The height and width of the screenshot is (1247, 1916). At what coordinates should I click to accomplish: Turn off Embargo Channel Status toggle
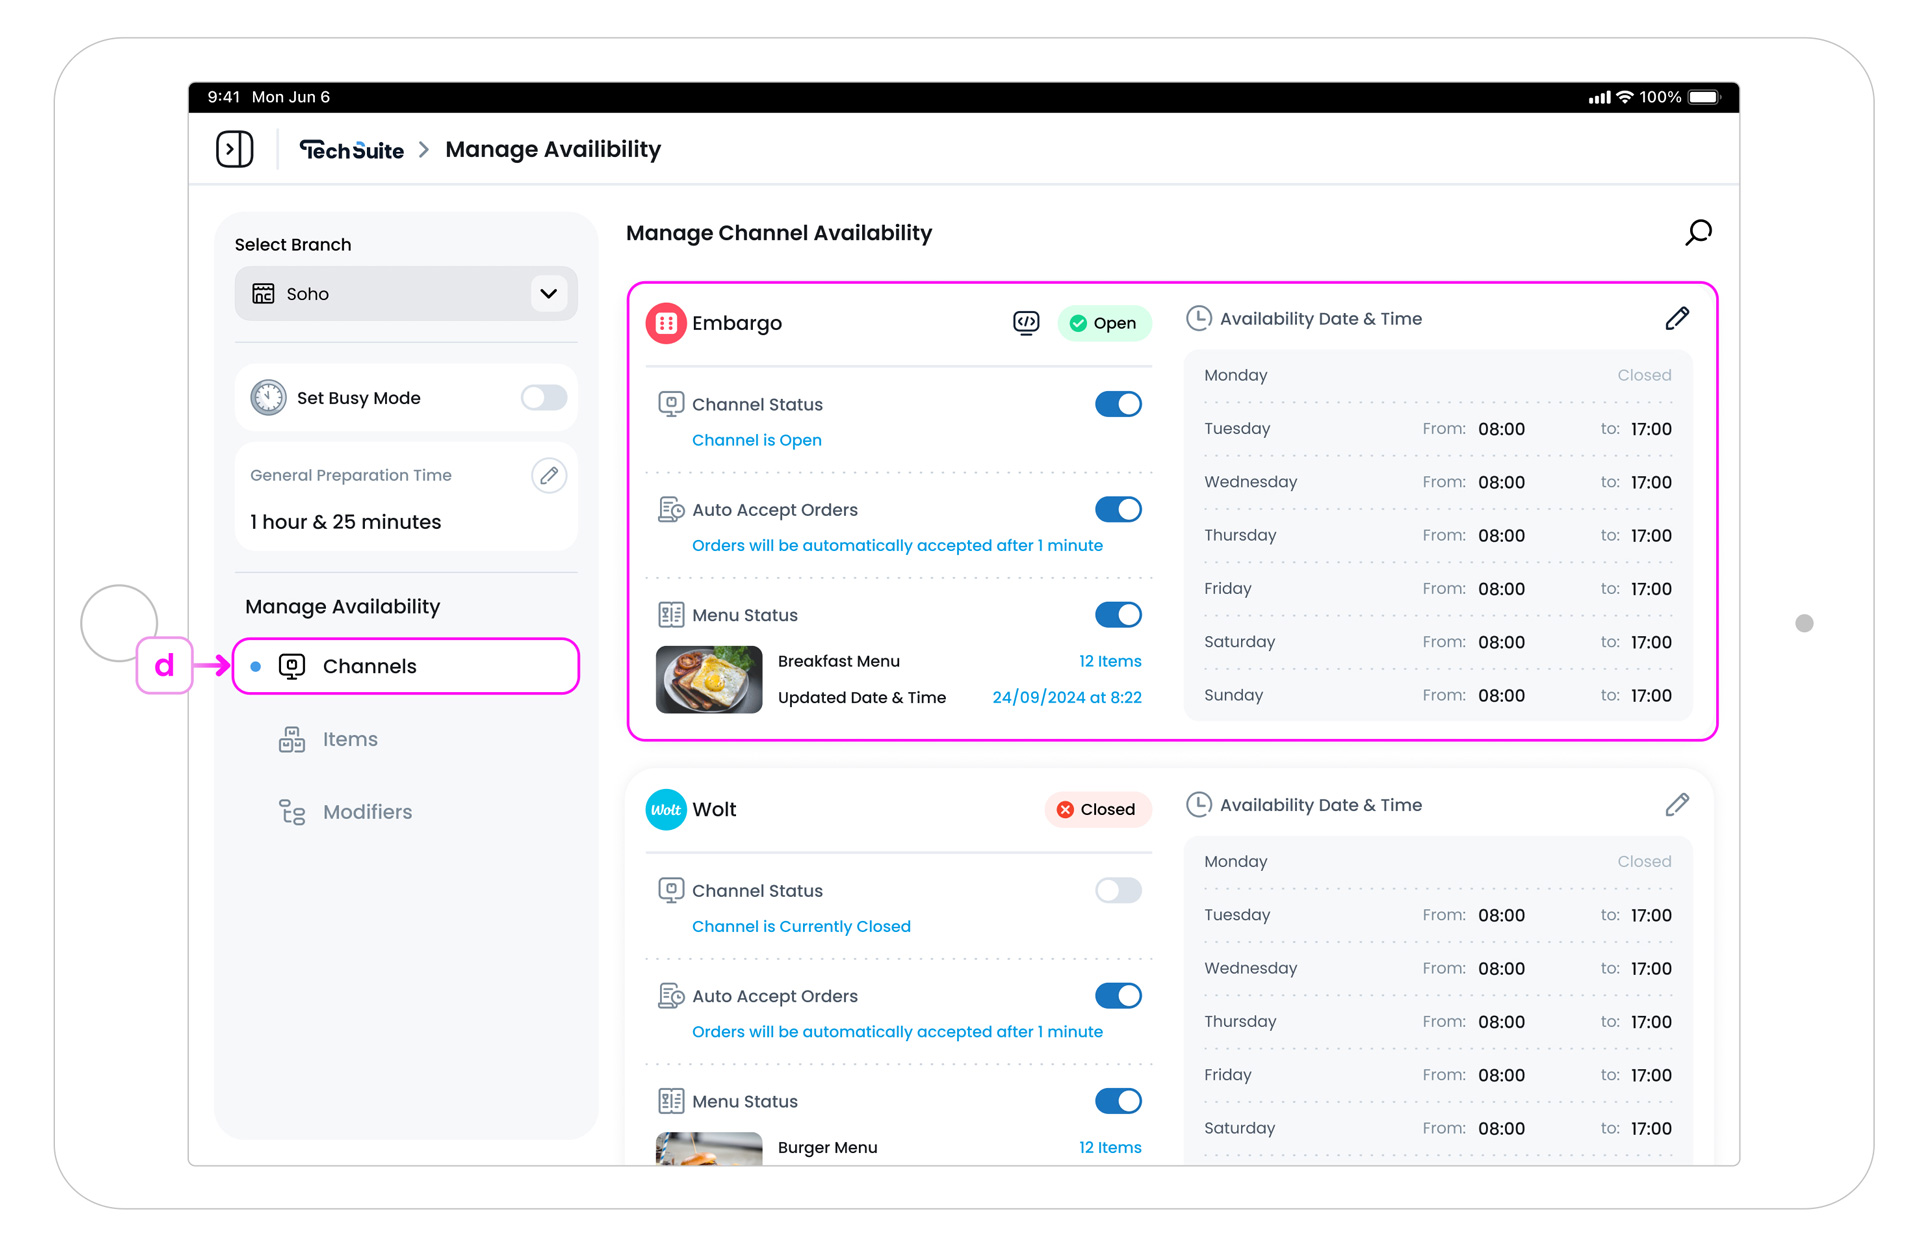pyautogui.click(x=1118, y=404)
